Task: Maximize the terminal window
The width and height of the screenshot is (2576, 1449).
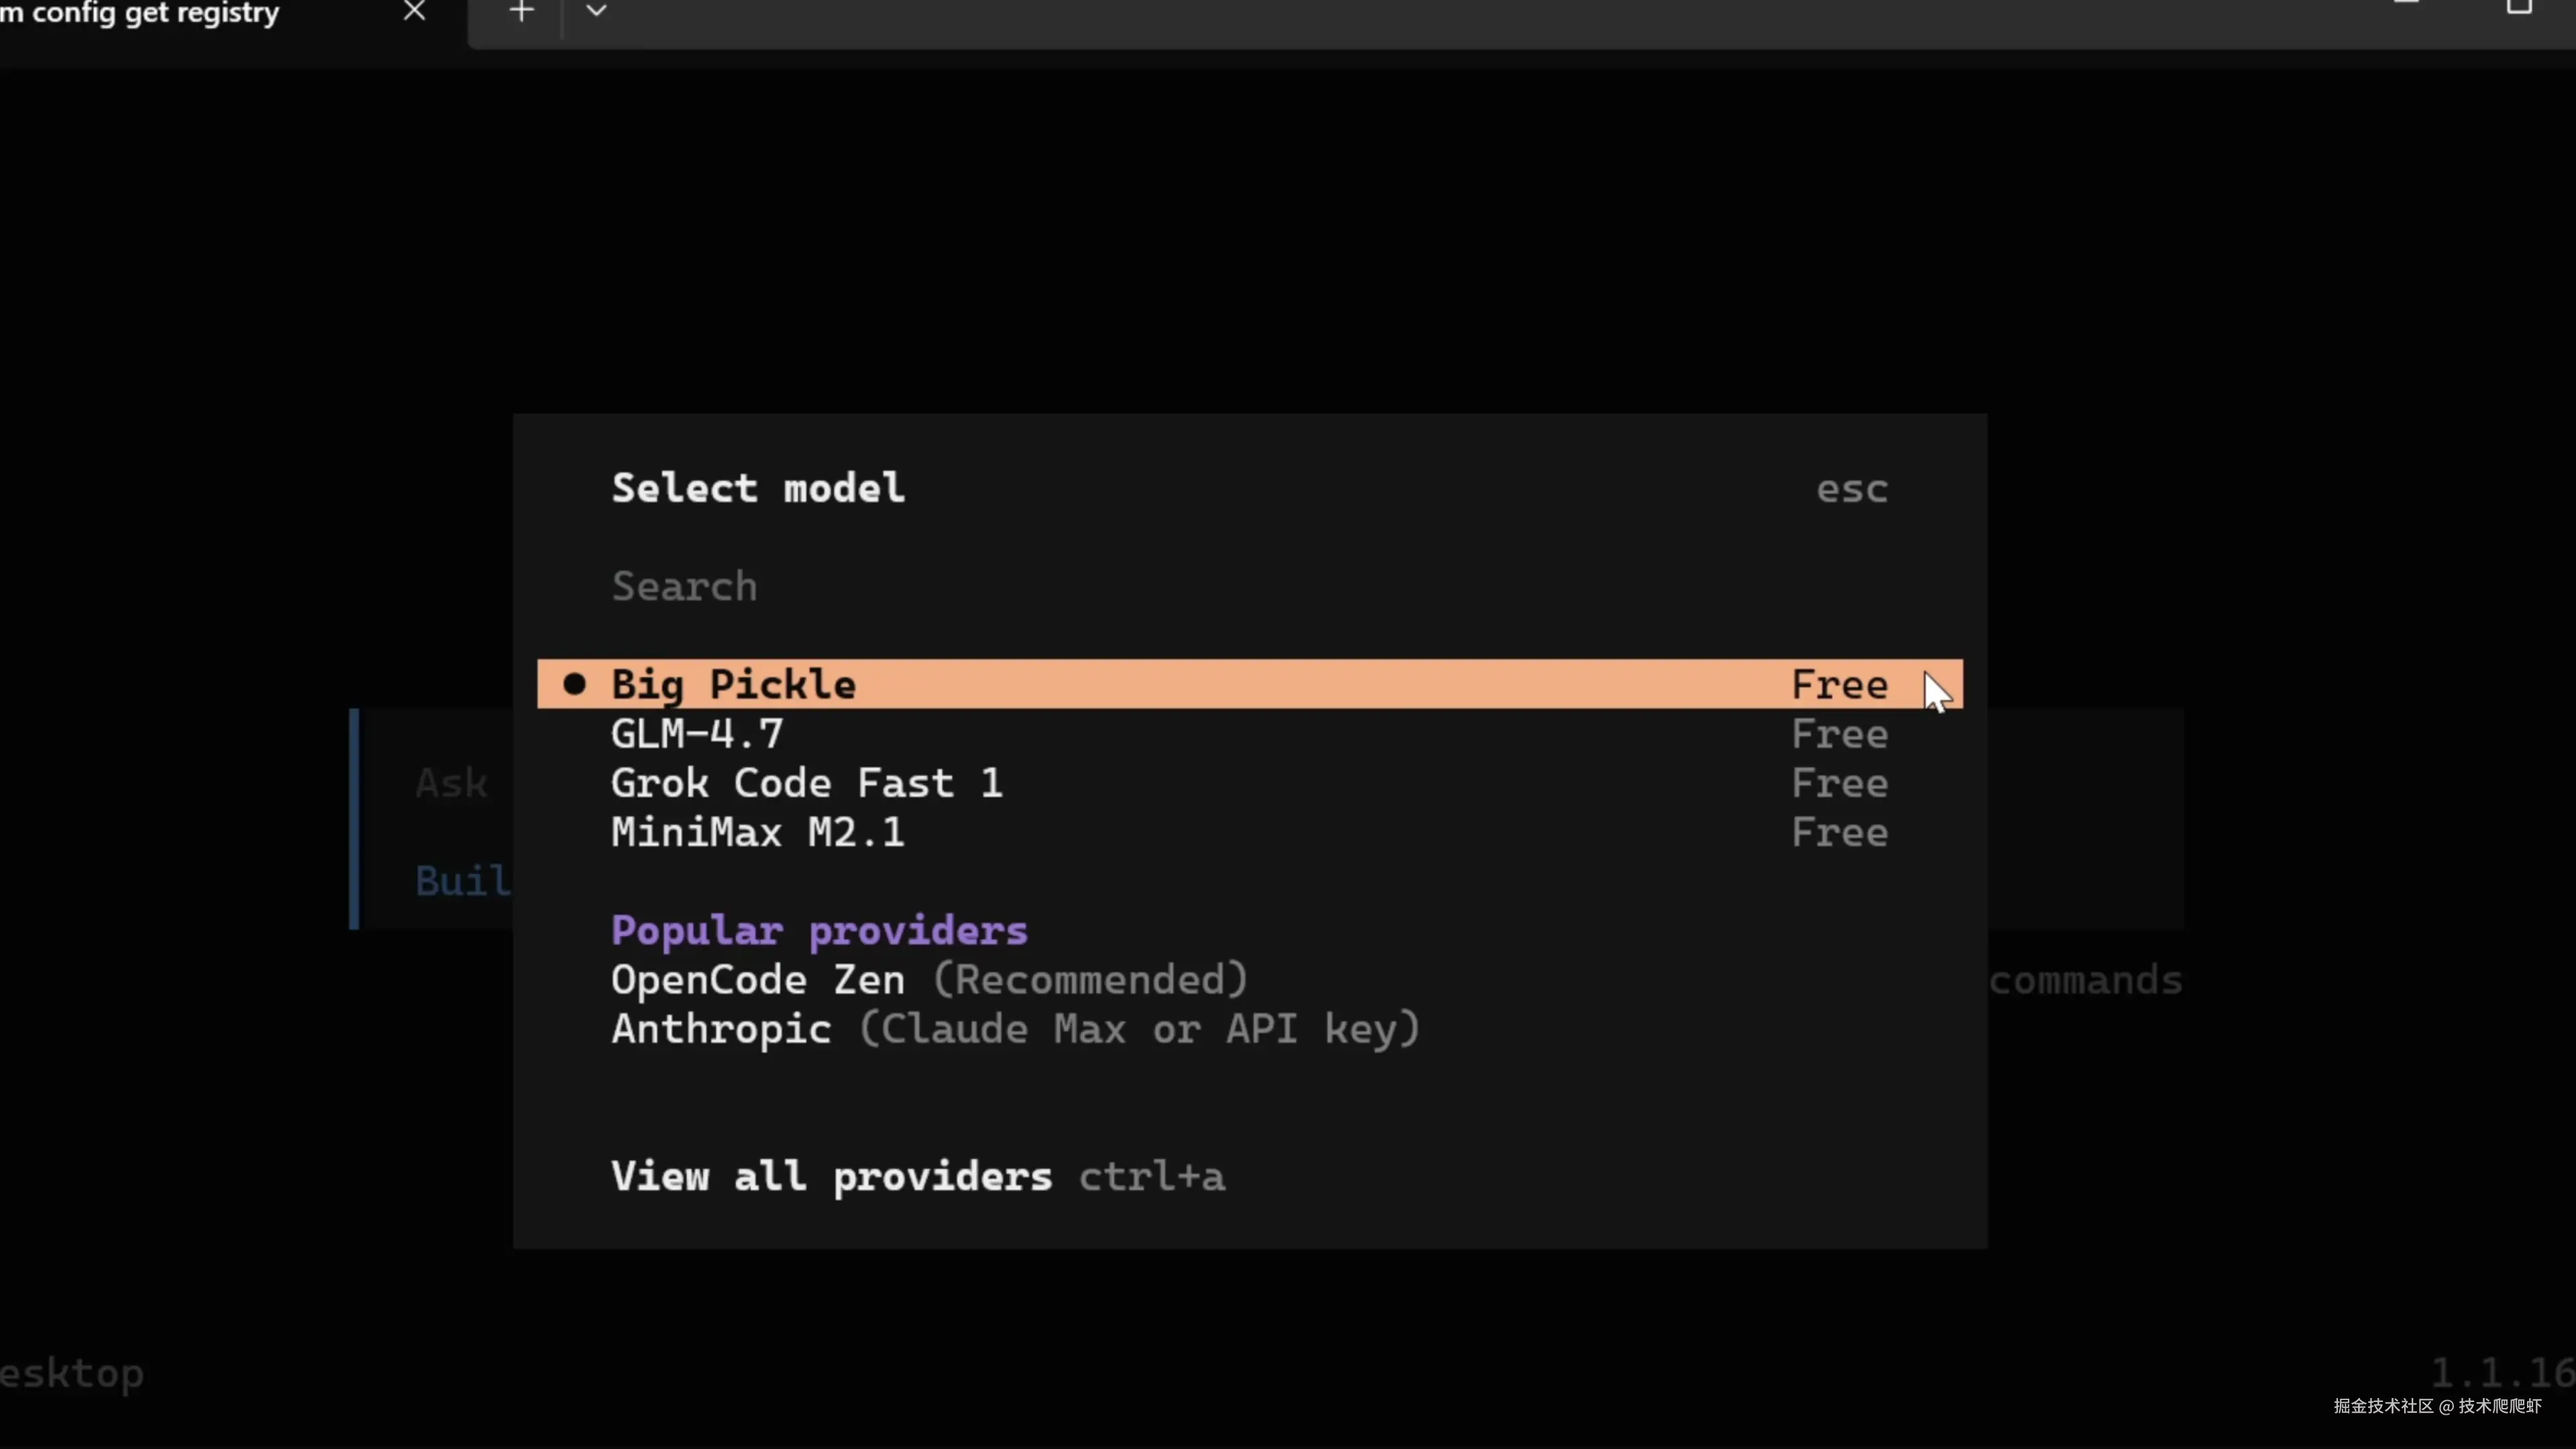Action: (x=2518, y=6)
